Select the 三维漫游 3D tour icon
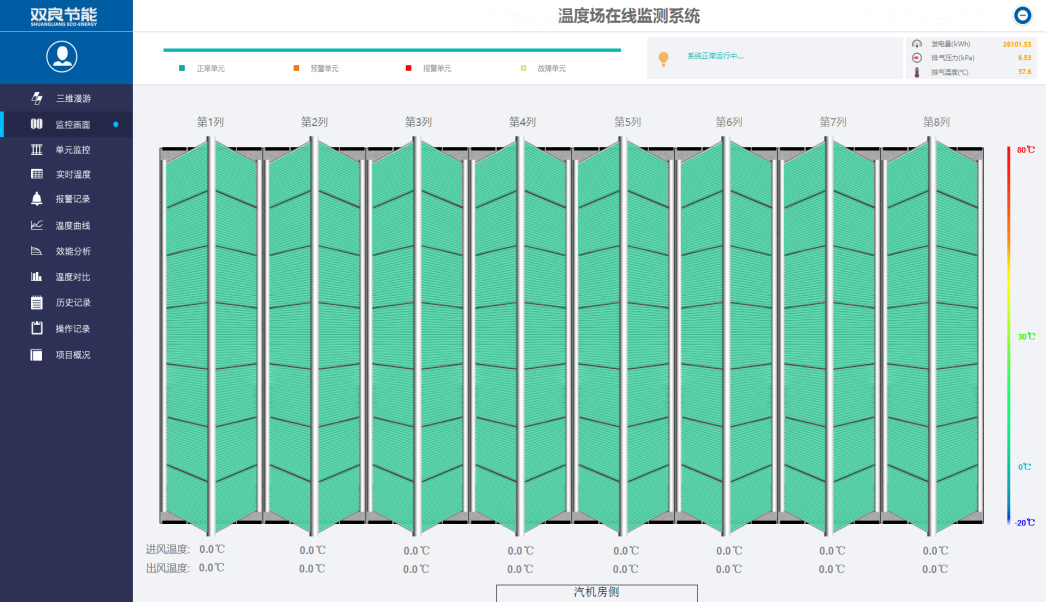The height and width of the screenshot is (602, 1046). [35, 96]
